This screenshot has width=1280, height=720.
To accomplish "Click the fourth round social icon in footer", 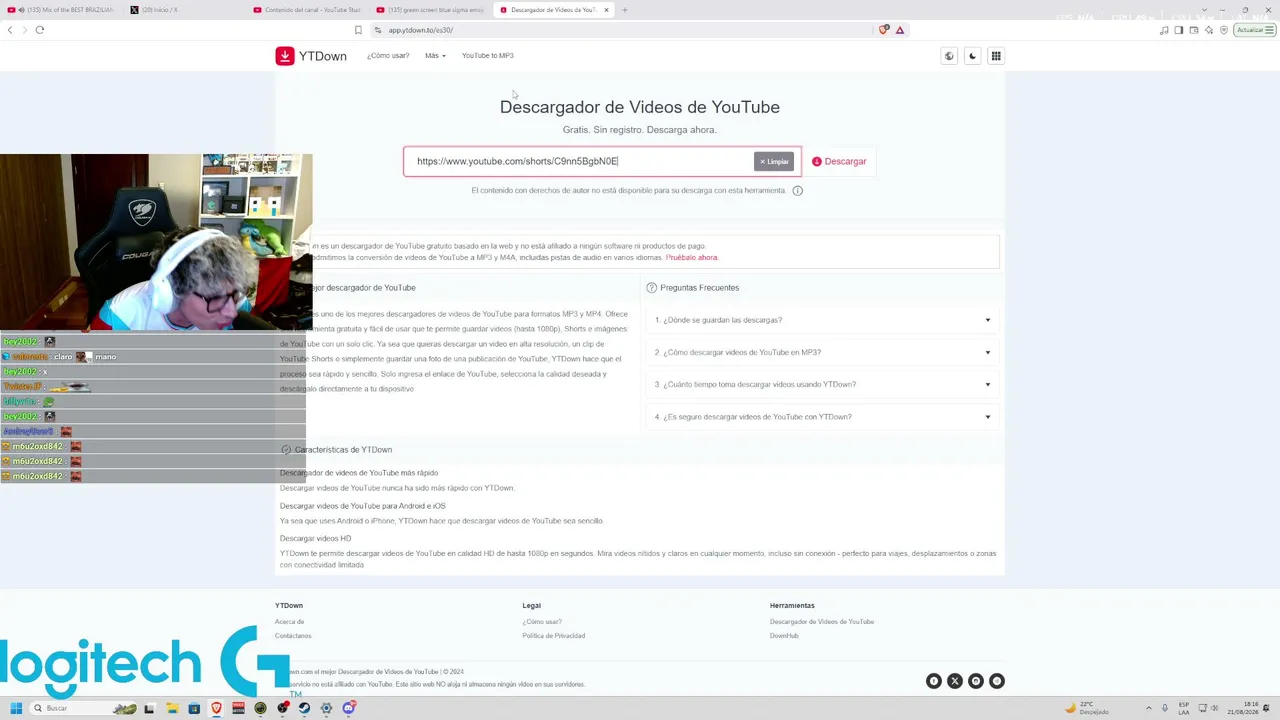I will pos(997,681).
